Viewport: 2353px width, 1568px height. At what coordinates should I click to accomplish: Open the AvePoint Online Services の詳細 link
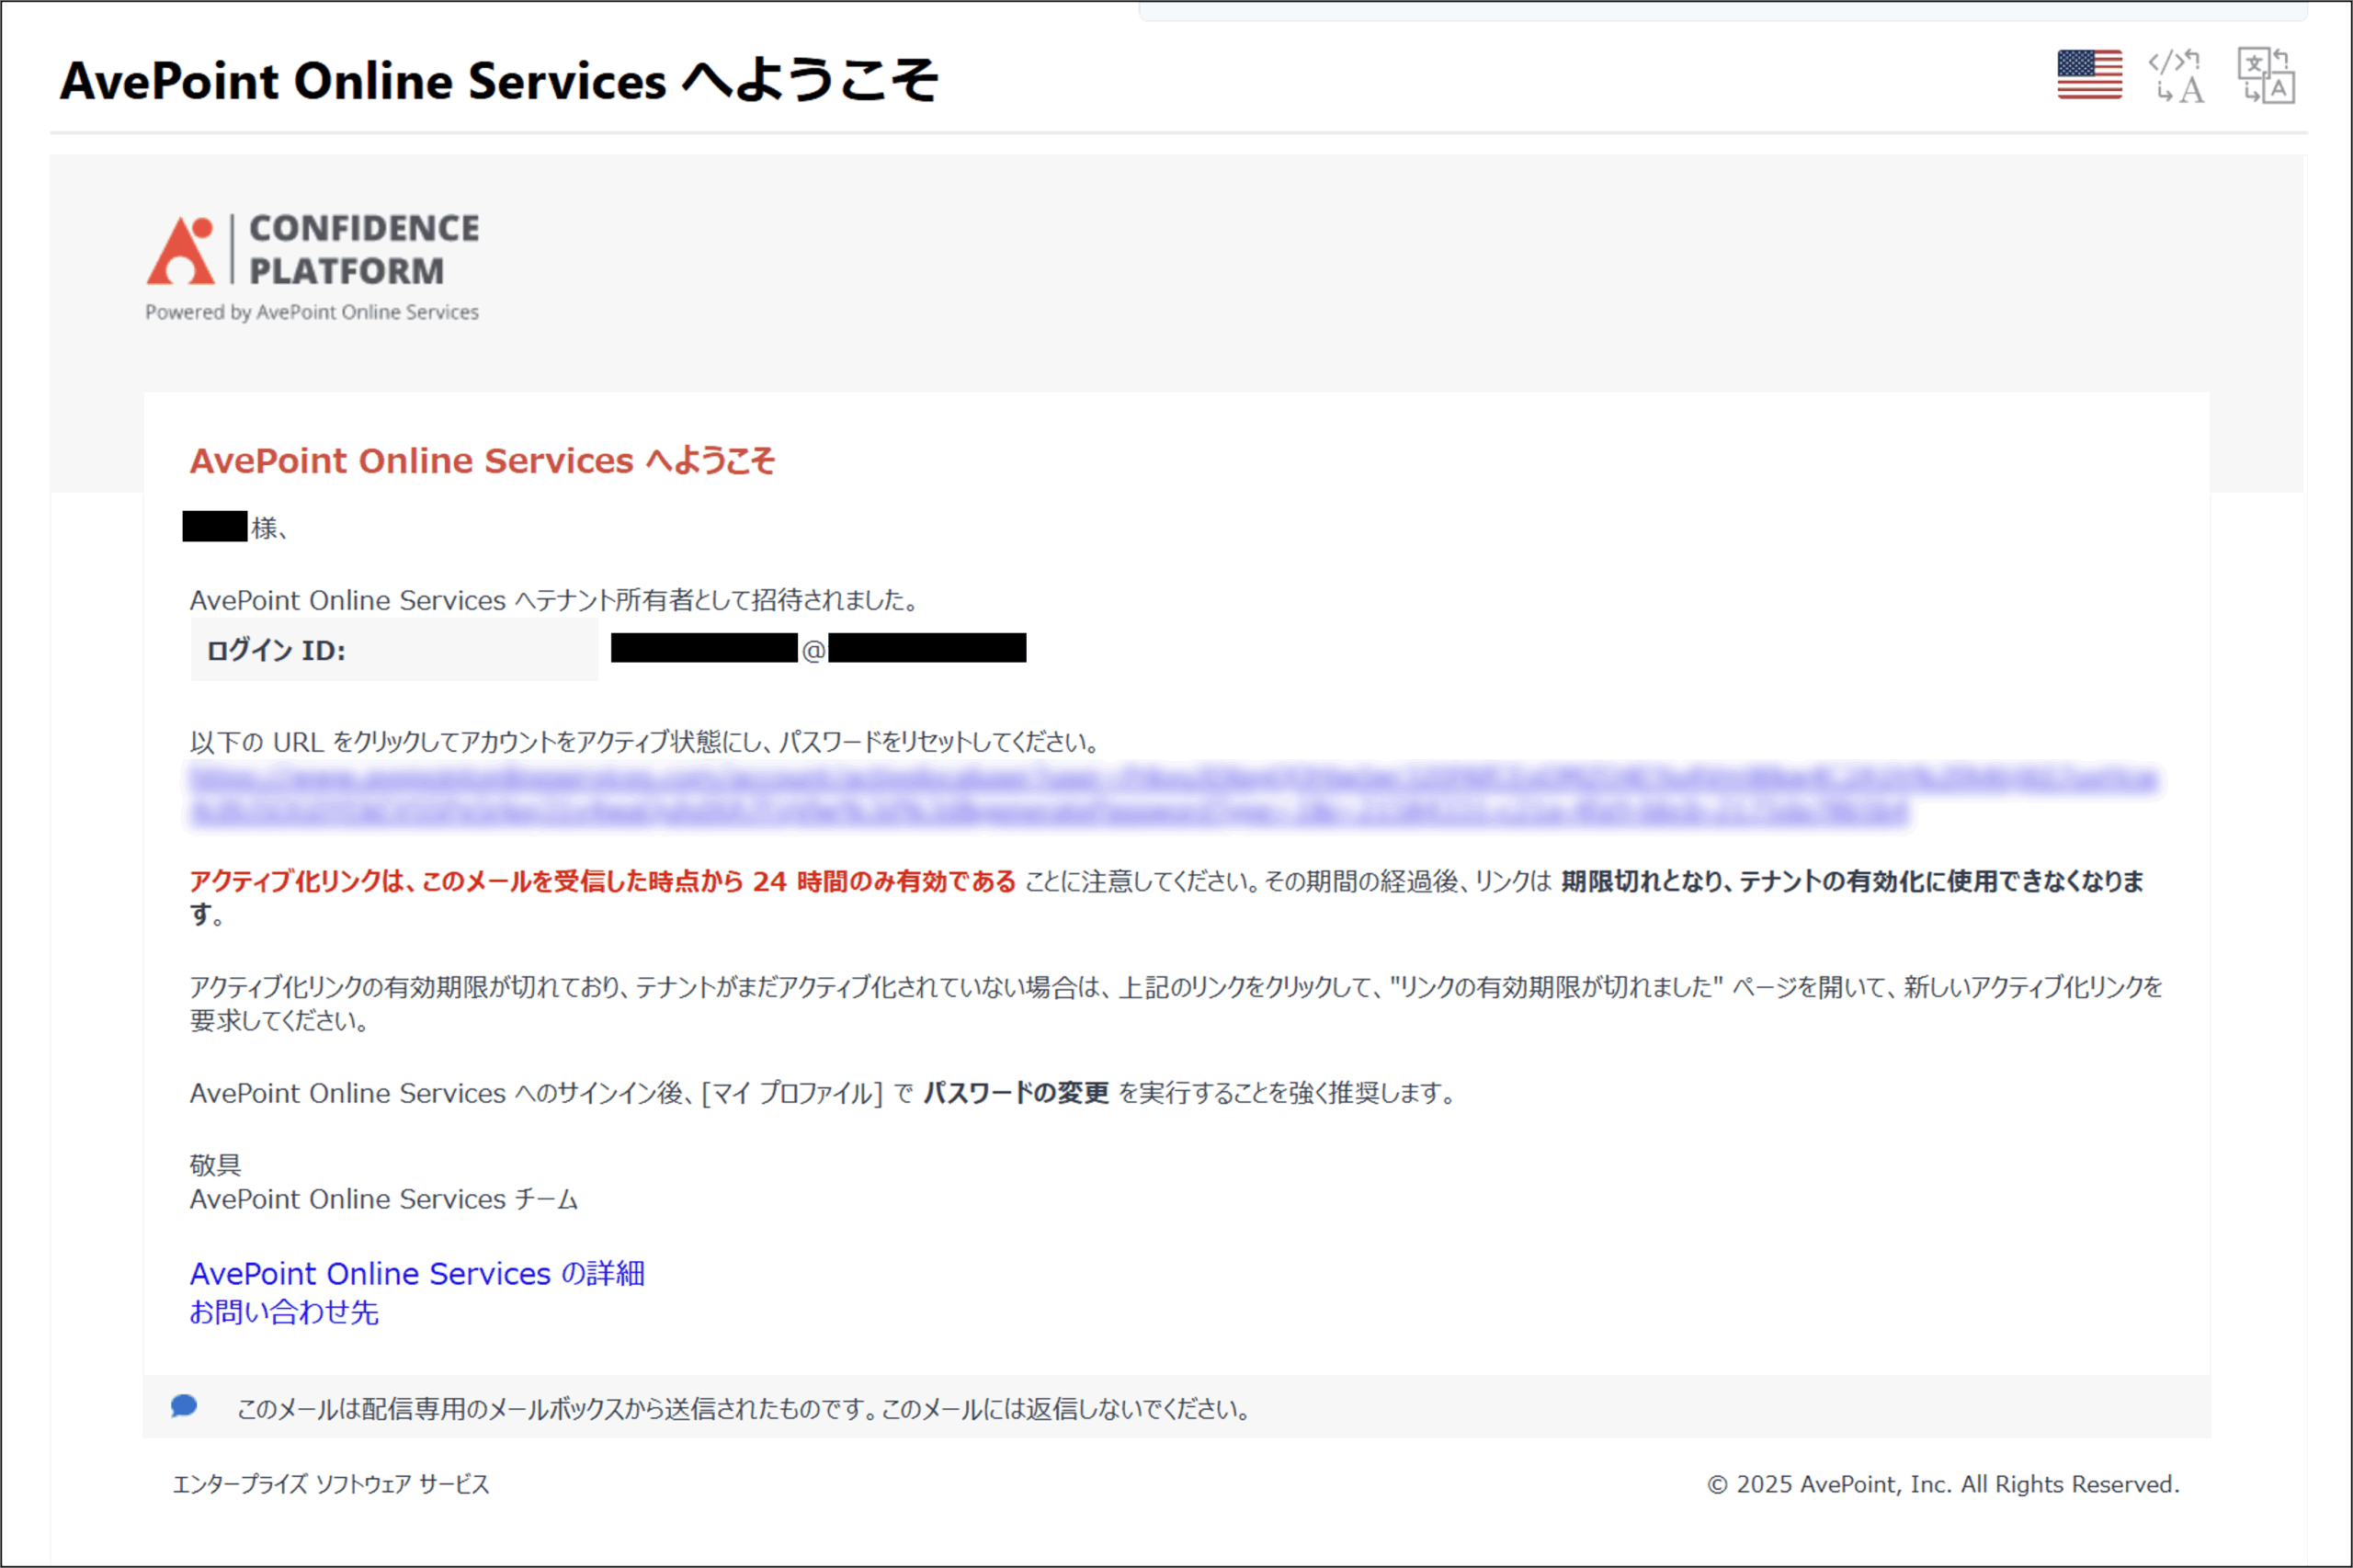(x=417, y=1273)
